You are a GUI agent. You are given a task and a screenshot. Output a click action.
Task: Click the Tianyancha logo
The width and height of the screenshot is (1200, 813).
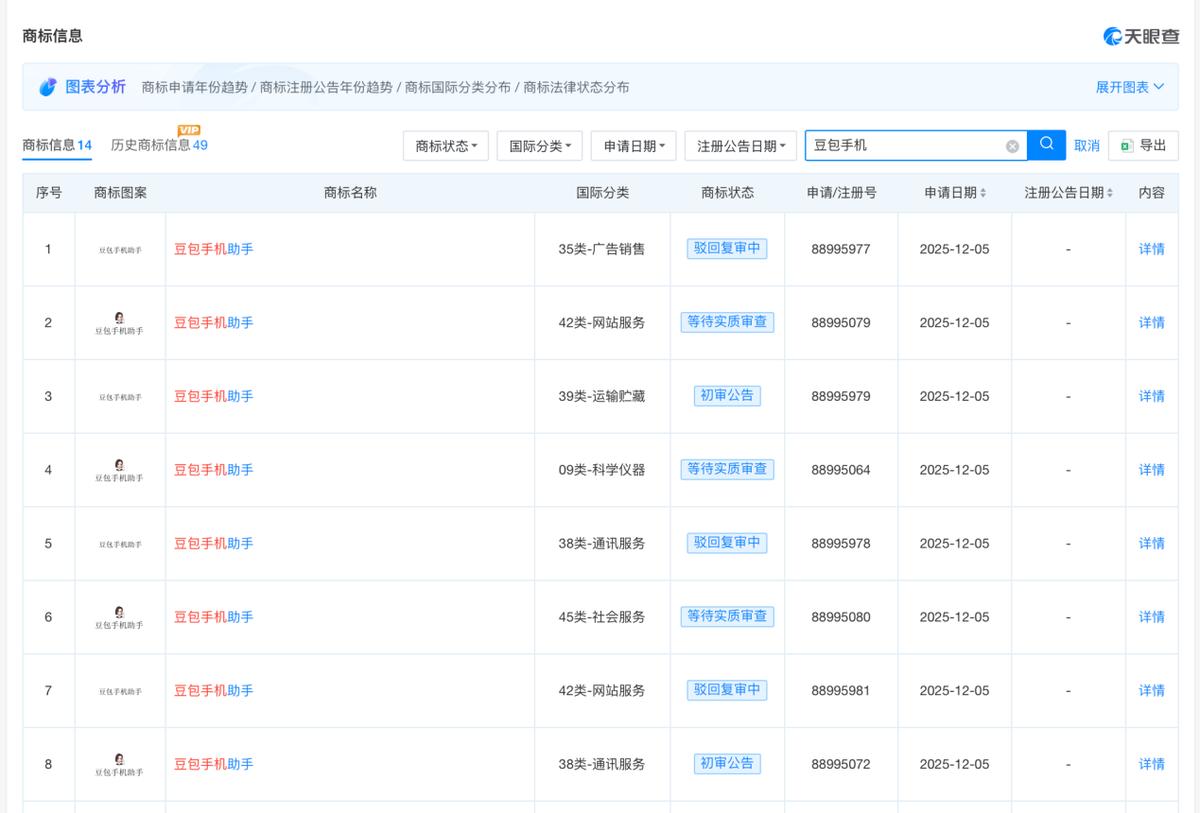pyautogui.click(x=1141, y=36)
